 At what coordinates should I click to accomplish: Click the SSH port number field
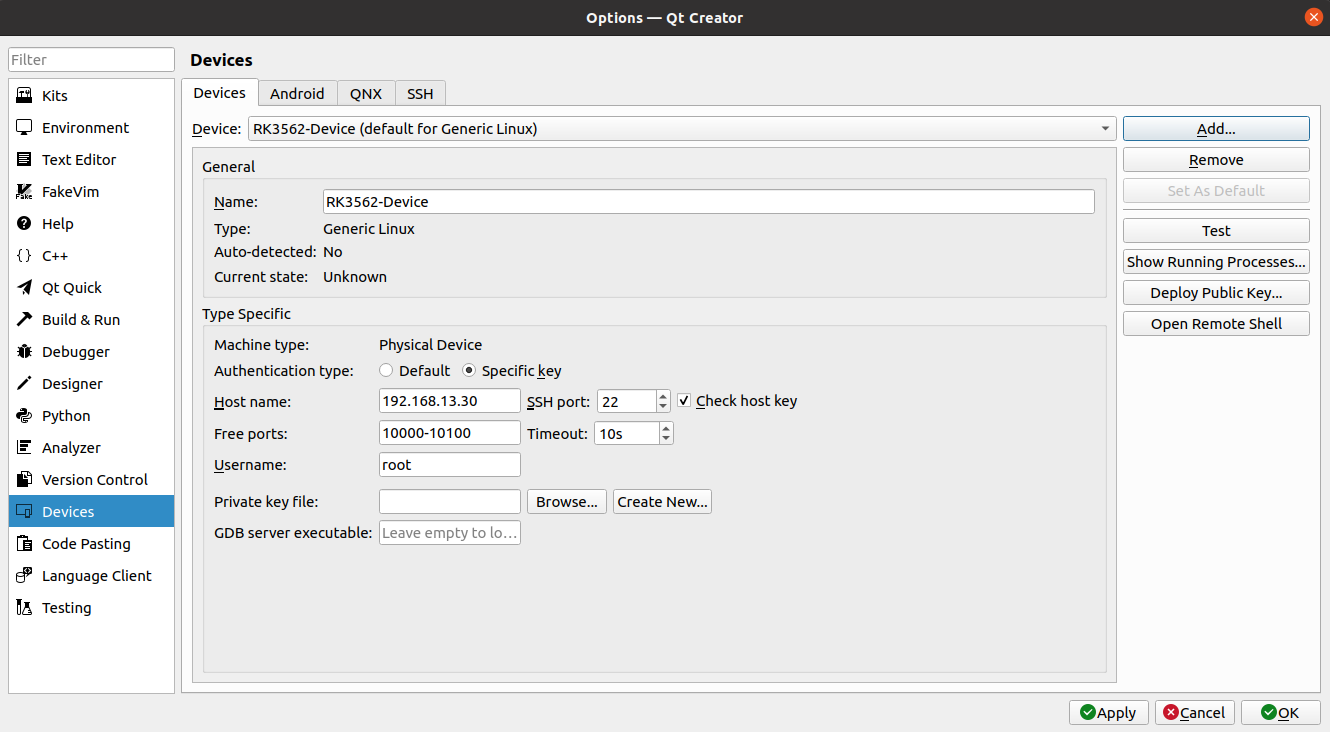tap(627, 402)
